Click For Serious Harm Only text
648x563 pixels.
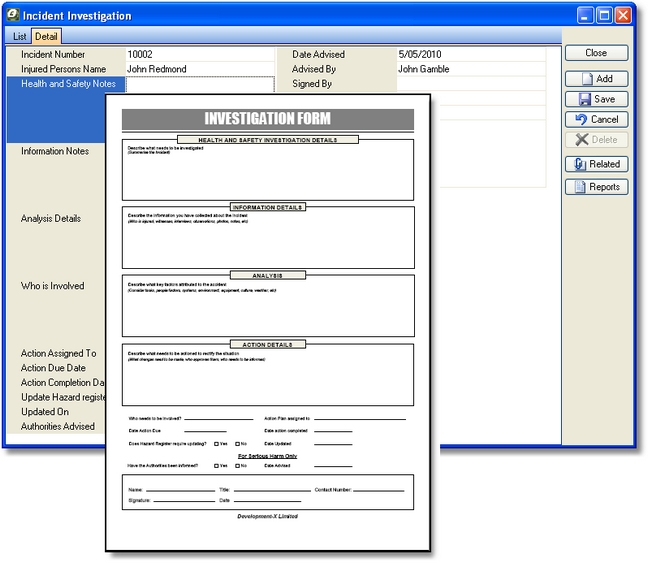click(x=267, y=456)
